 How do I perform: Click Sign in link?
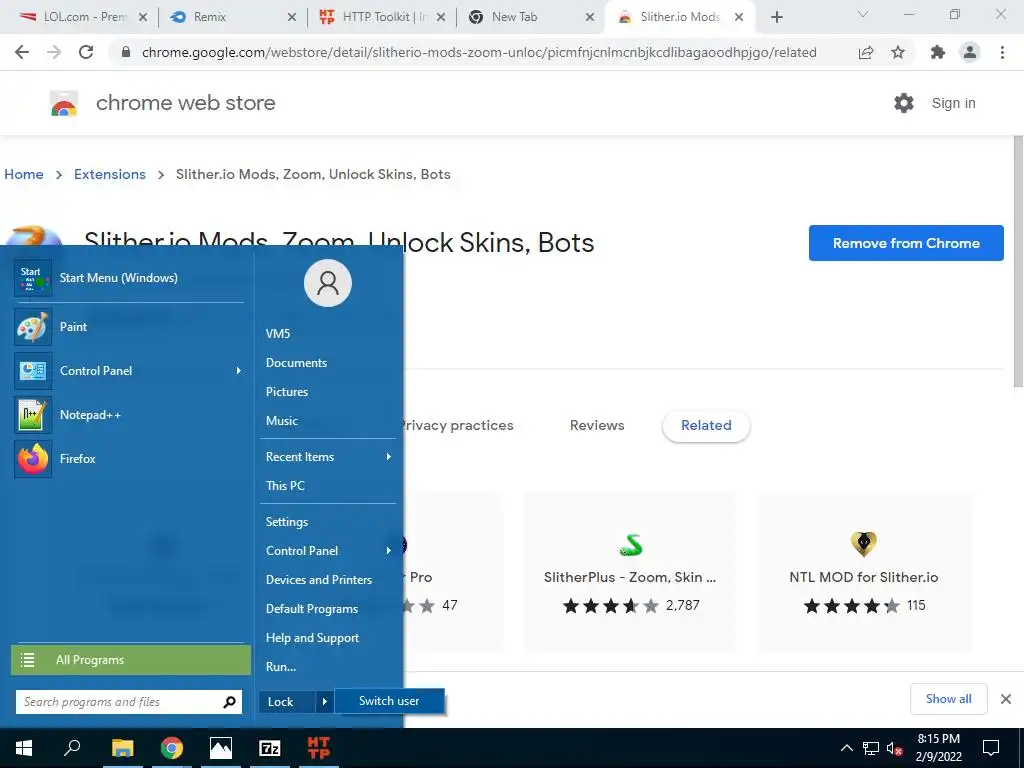tap(953, 103)
